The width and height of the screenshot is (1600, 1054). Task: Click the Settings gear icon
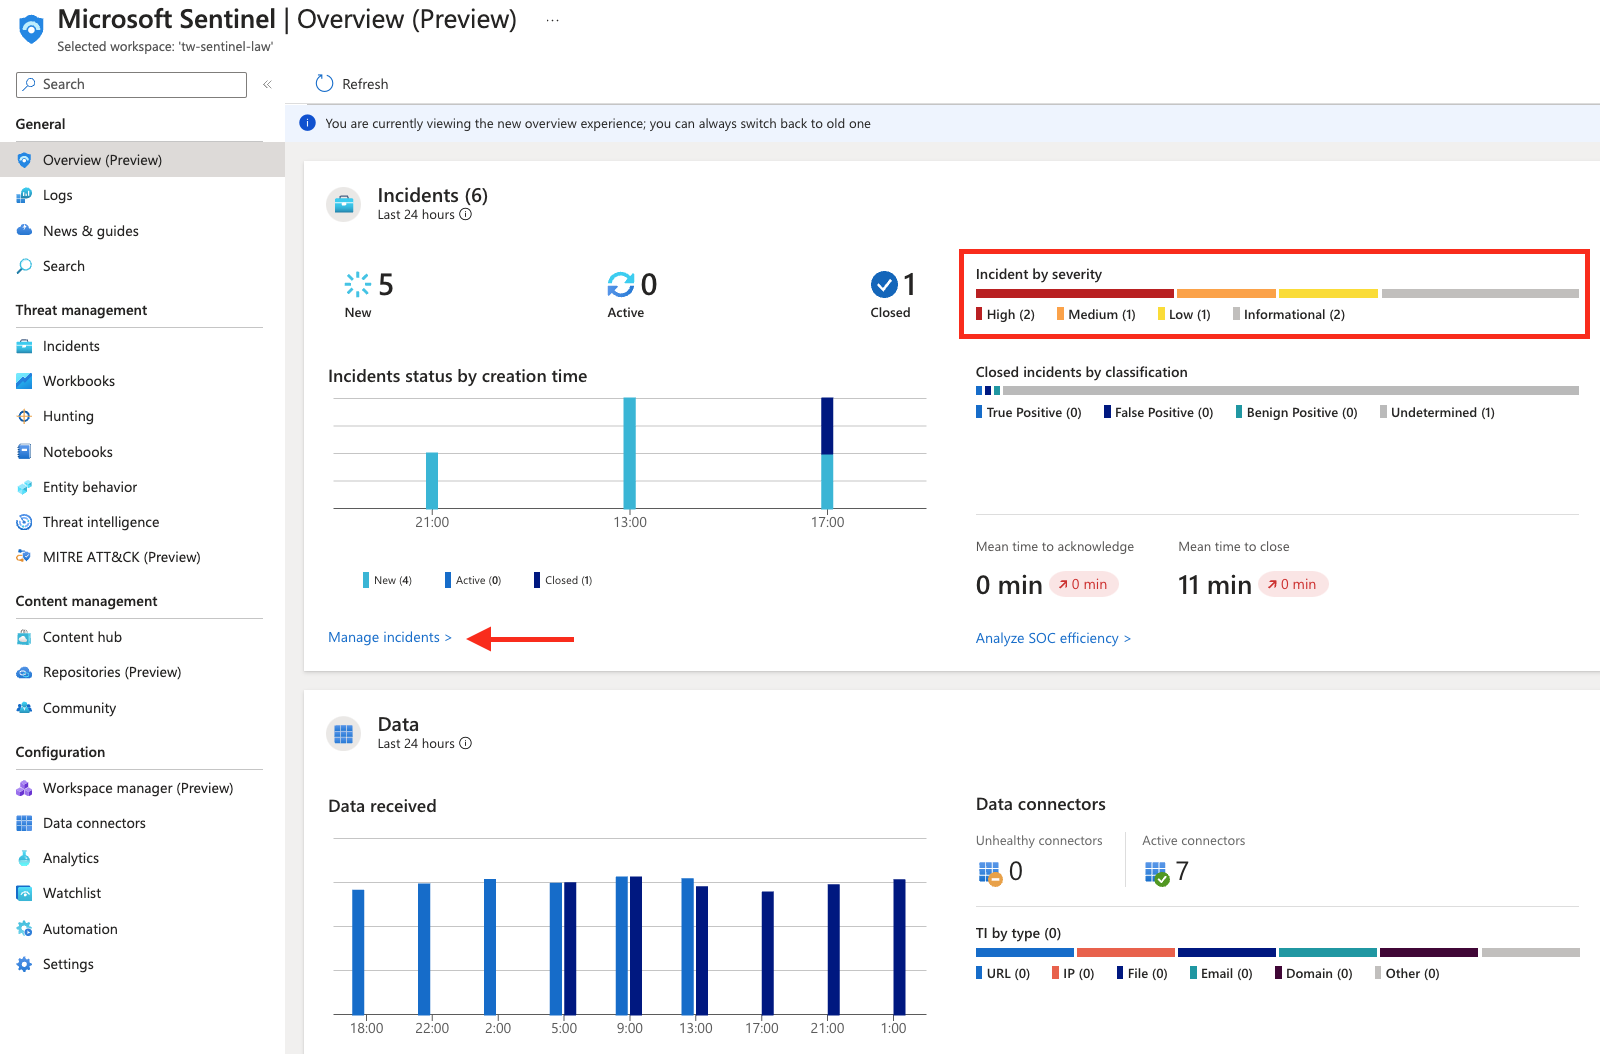point(24,964)
